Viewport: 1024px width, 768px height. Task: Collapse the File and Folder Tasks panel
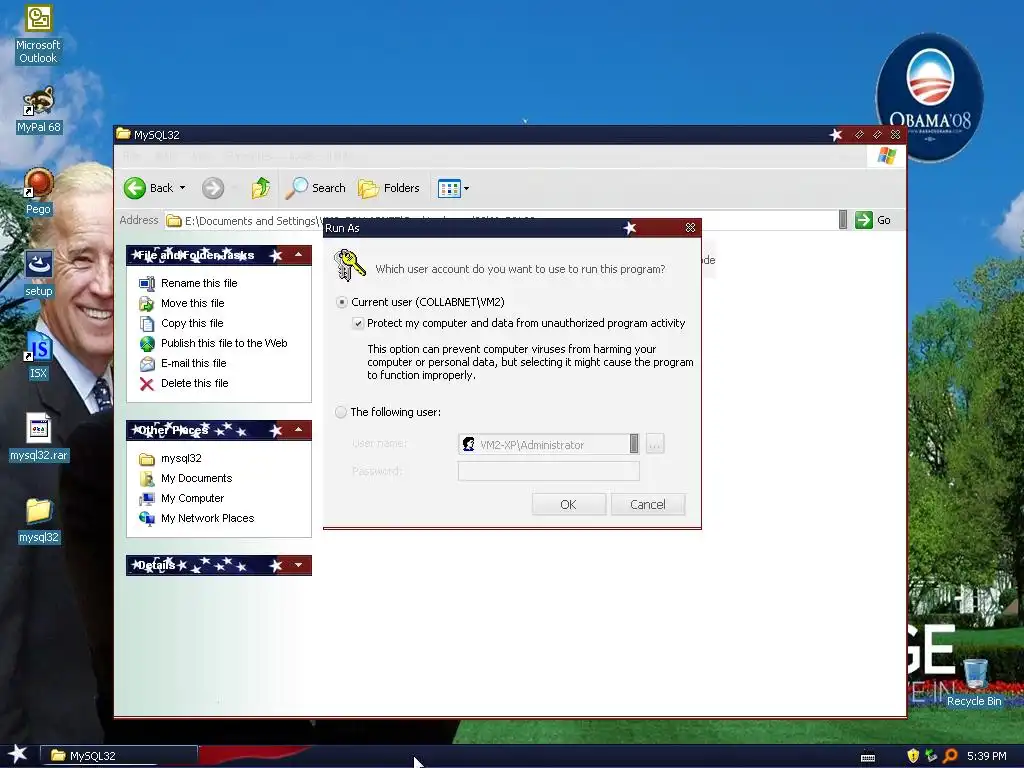pos(298,255)
